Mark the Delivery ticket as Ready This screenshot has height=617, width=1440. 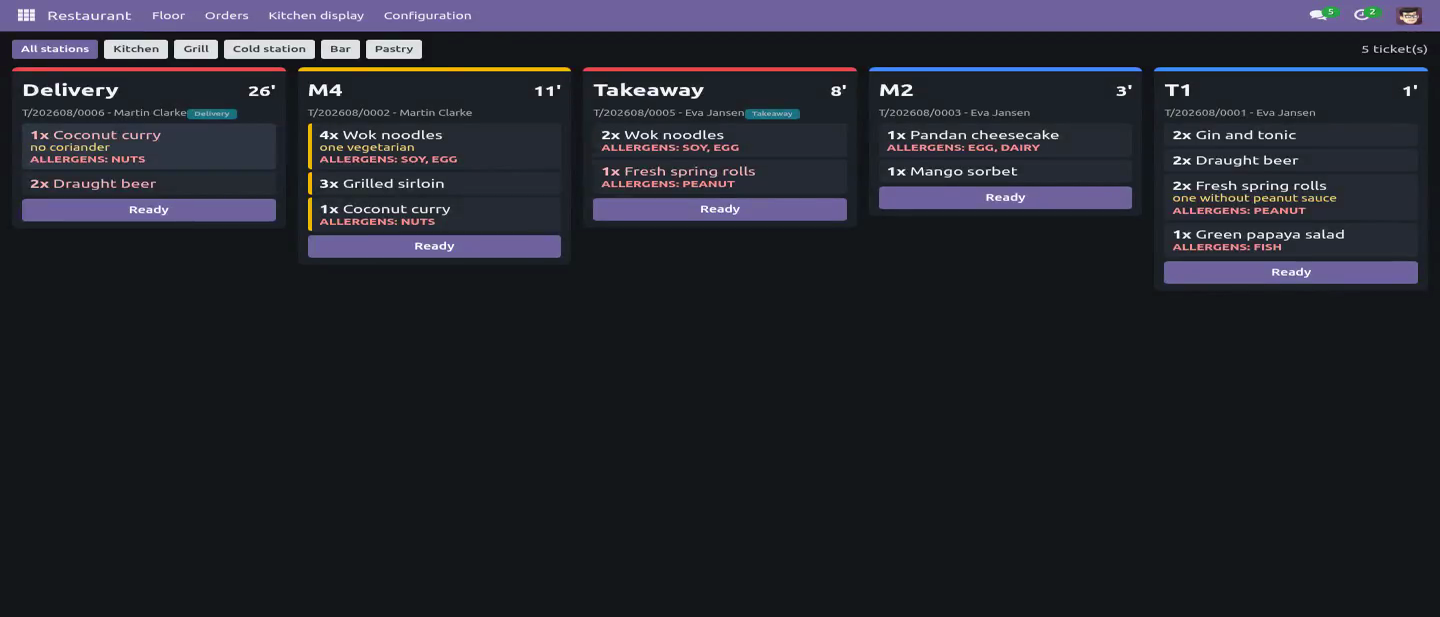[x=149, y=210]
